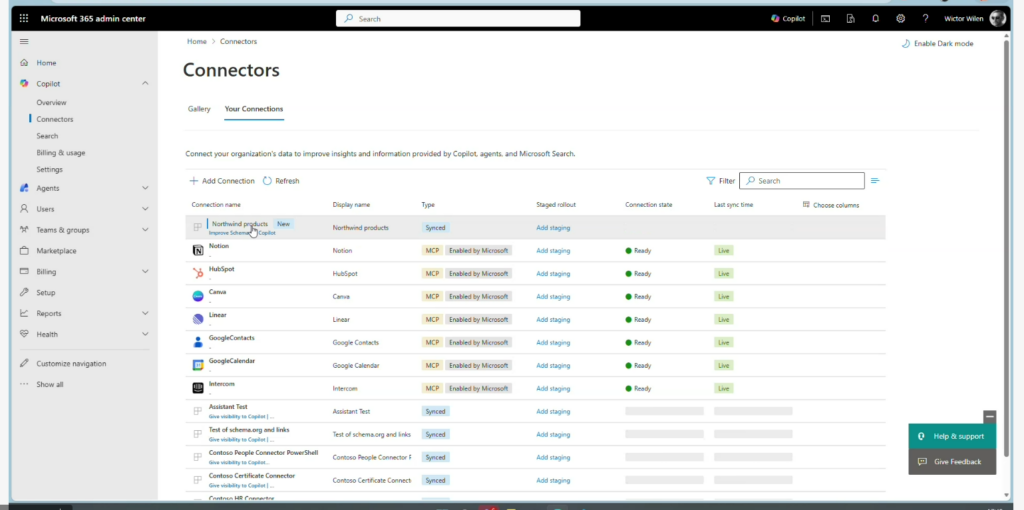
Task: Click the Copilot button in top bar
Action: 788,18
